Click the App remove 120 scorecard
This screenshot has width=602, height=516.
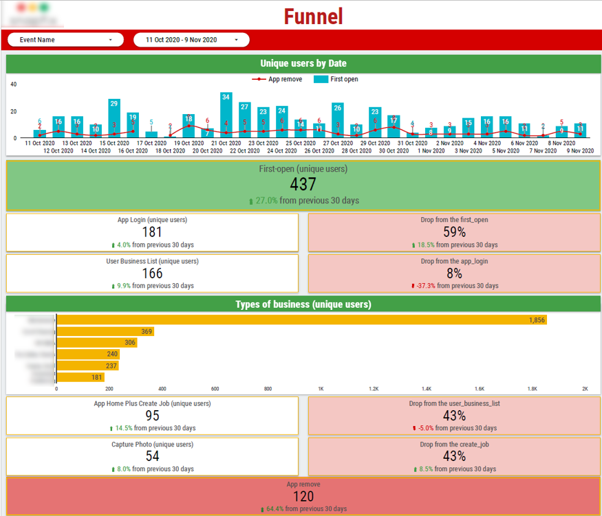[x=303, y=496]
